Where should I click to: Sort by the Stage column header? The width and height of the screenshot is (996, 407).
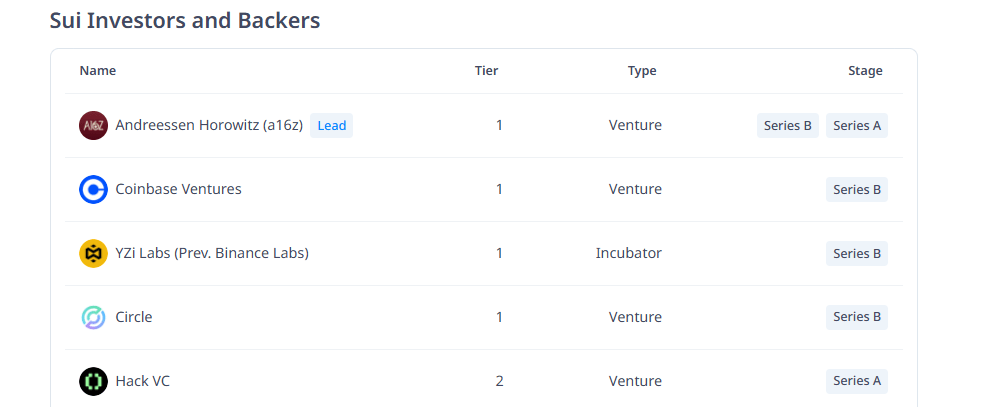pyautogui.click(x=865, y=71)
